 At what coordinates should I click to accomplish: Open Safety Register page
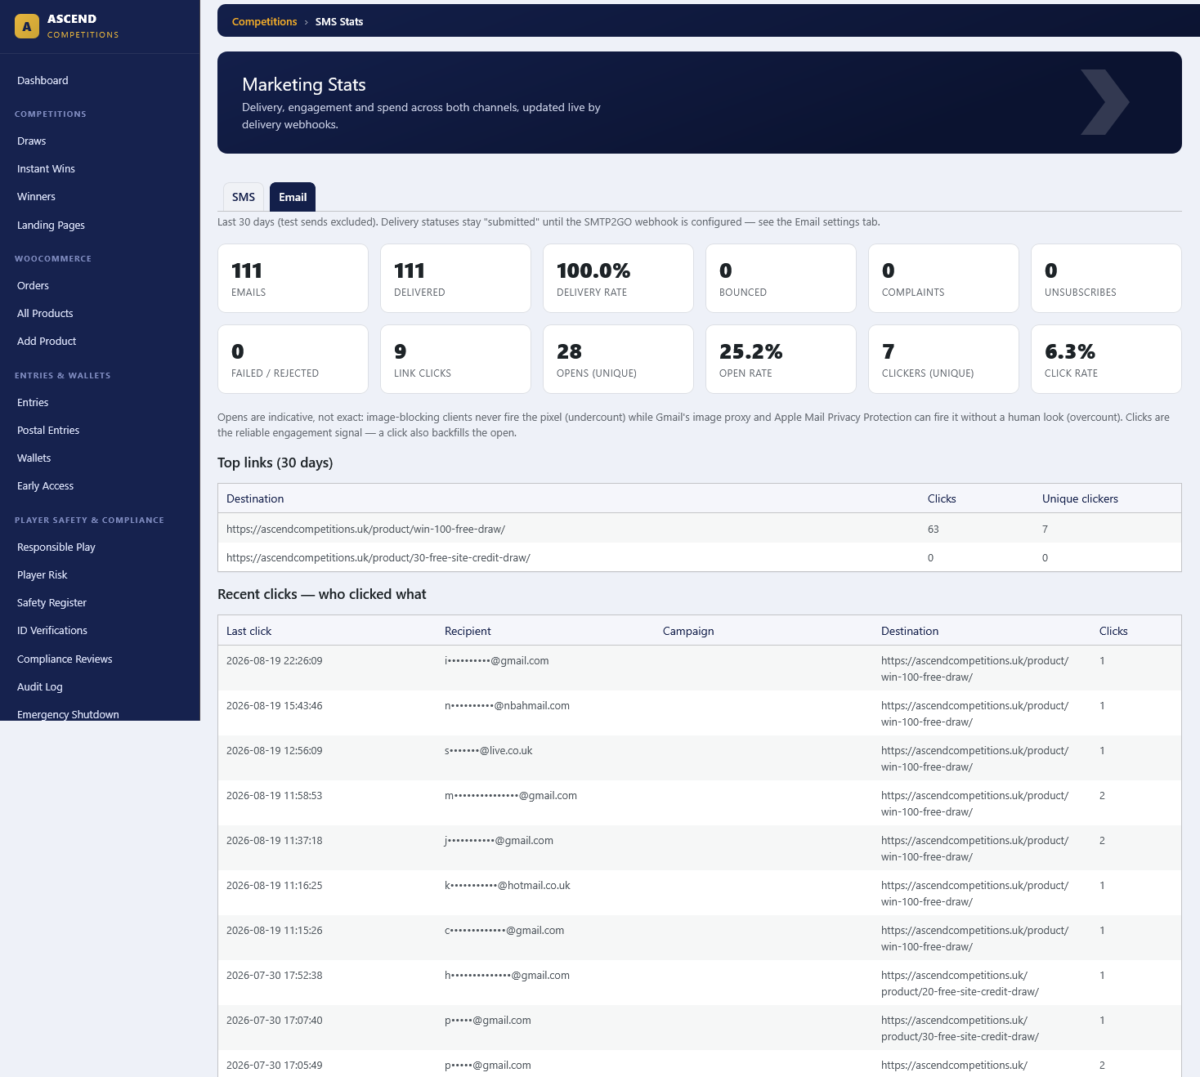(52, 604)
